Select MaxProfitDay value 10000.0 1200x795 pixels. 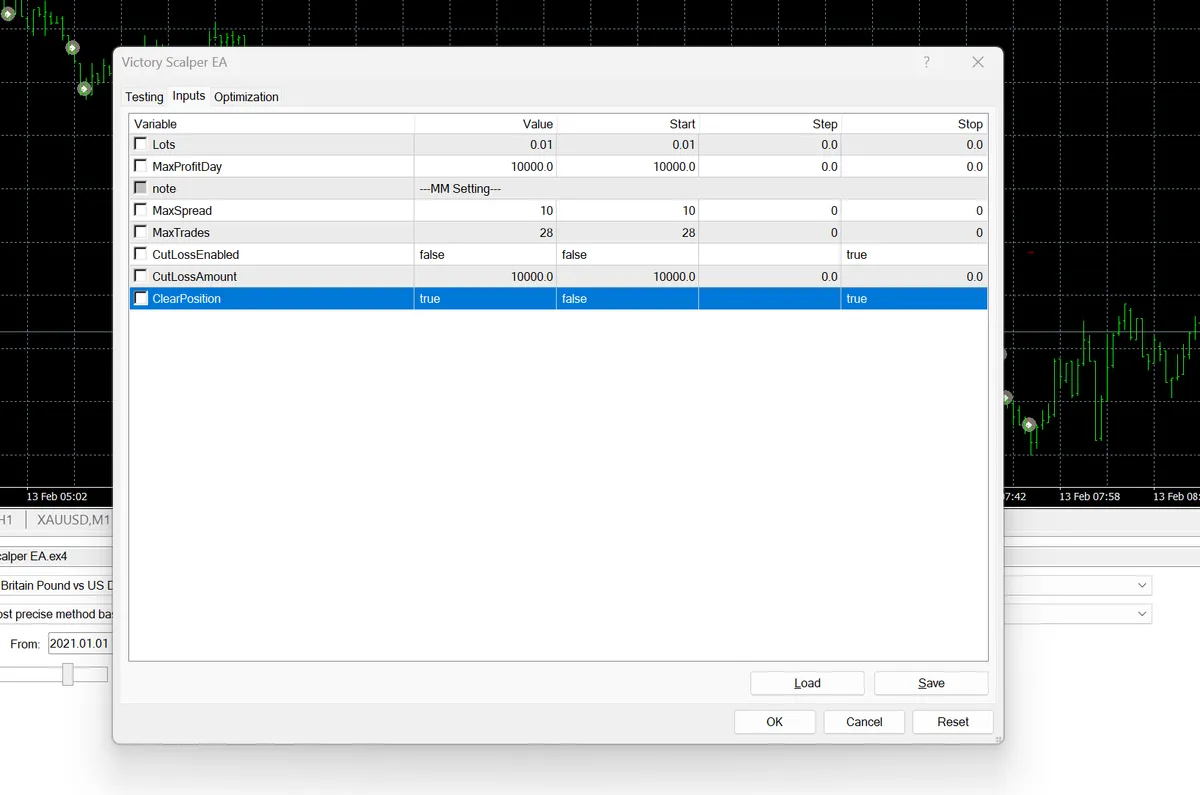click(485, 167)
